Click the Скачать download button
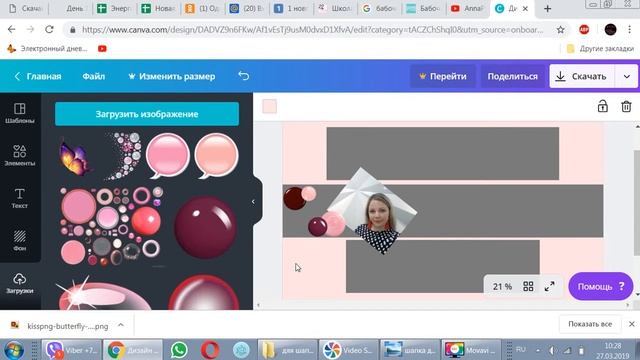The width and height of the screenshot is (640, 360). [582, 76]
